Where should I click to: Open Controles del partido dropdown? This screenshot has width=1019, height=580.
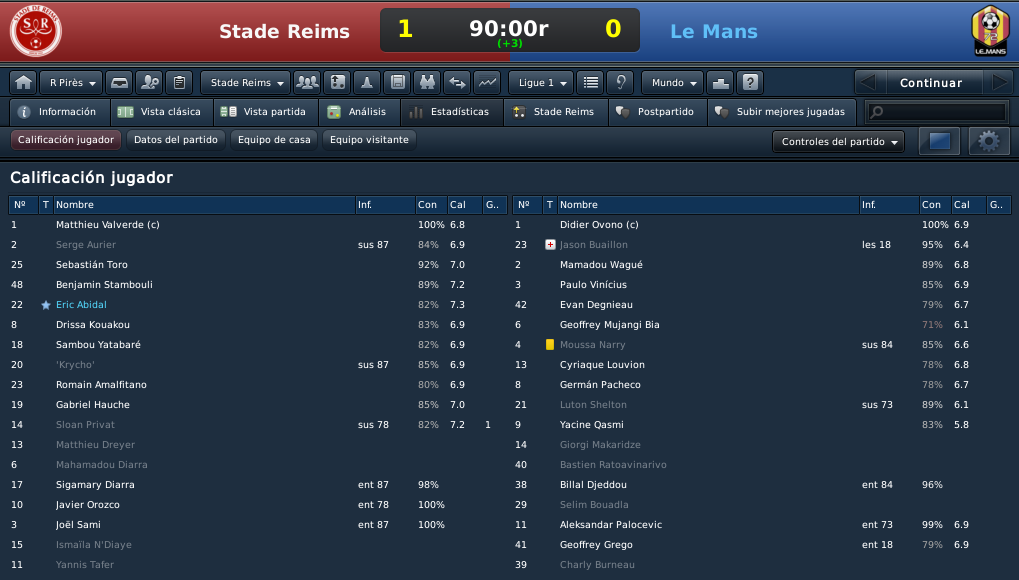coord(838,141)
